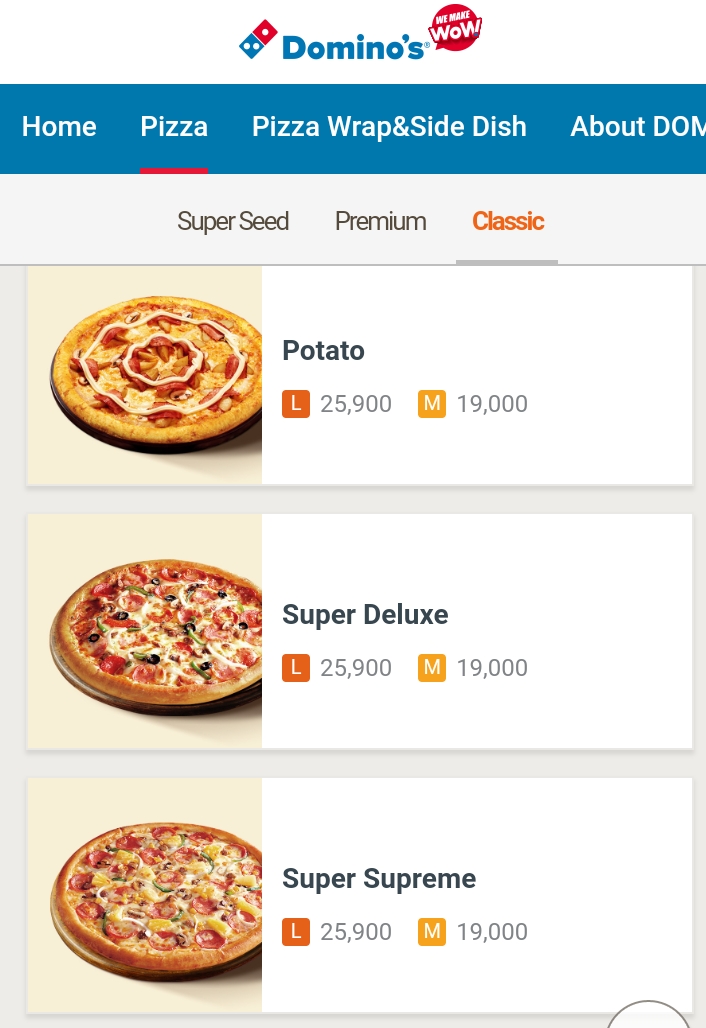
Task: Click the Super Deluxe pizza name
Action: click(365, 615)
